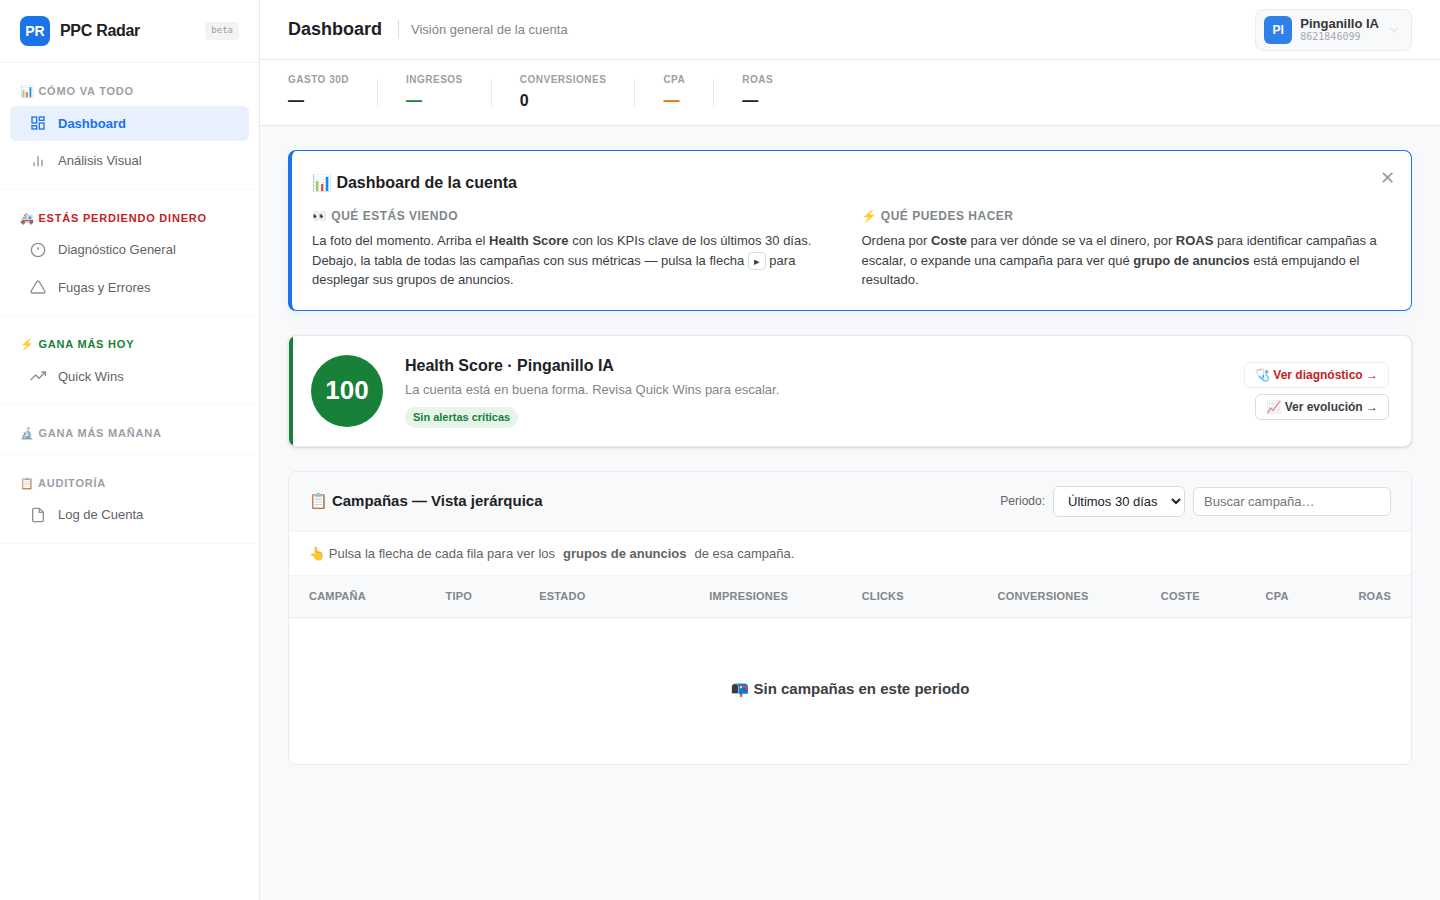The width and height of the screenshot is (1440, 900).
Task: Click the CÓMO VA TODO section header
Action: pyautogui.click(x=77, y=91)
